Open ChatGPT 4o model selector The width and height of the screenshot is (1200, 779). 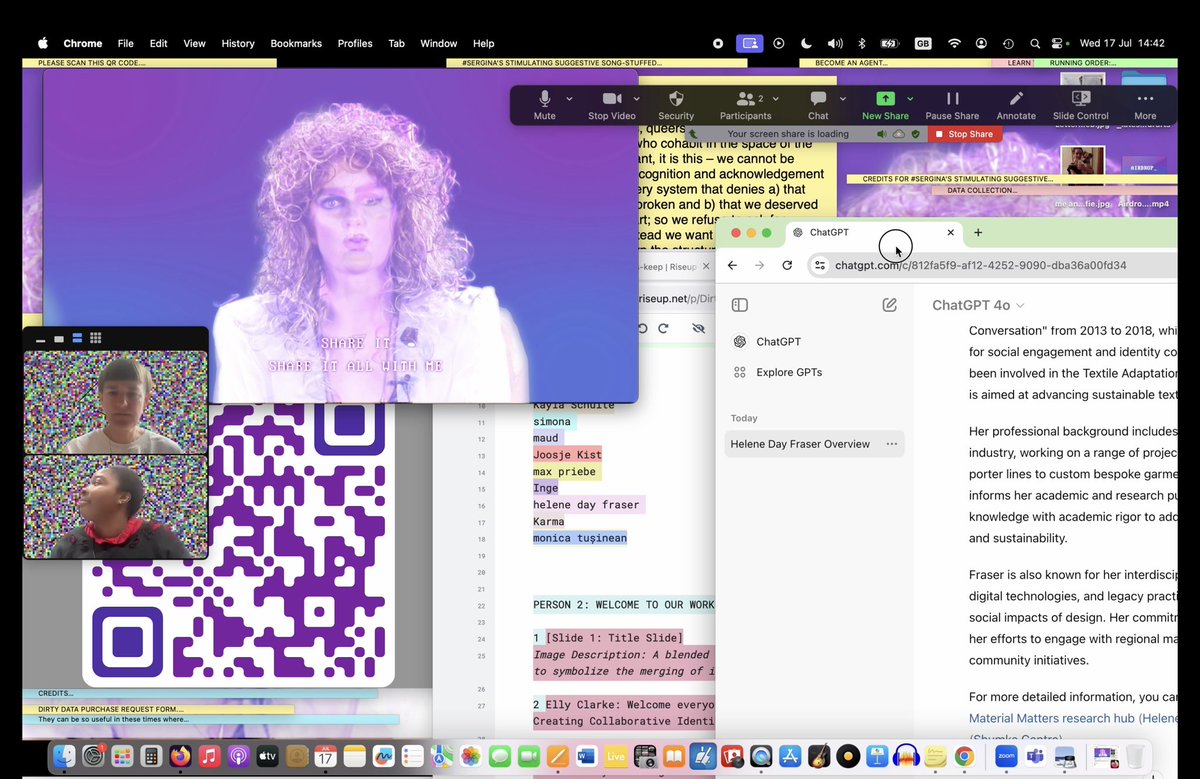pos(978,305)
